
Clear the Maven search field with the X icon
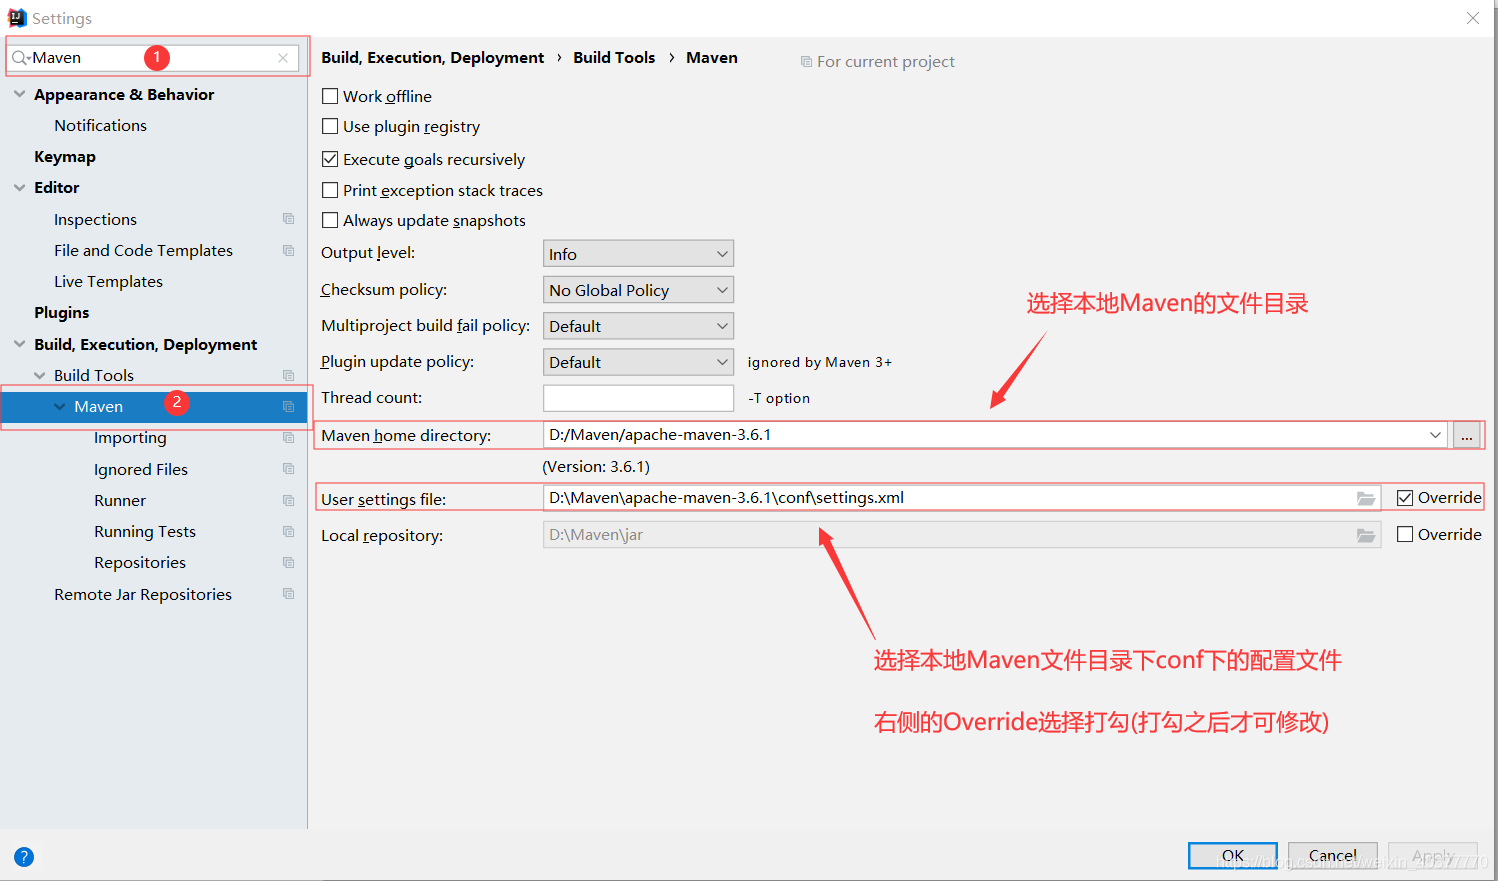(x=283, y=58)
